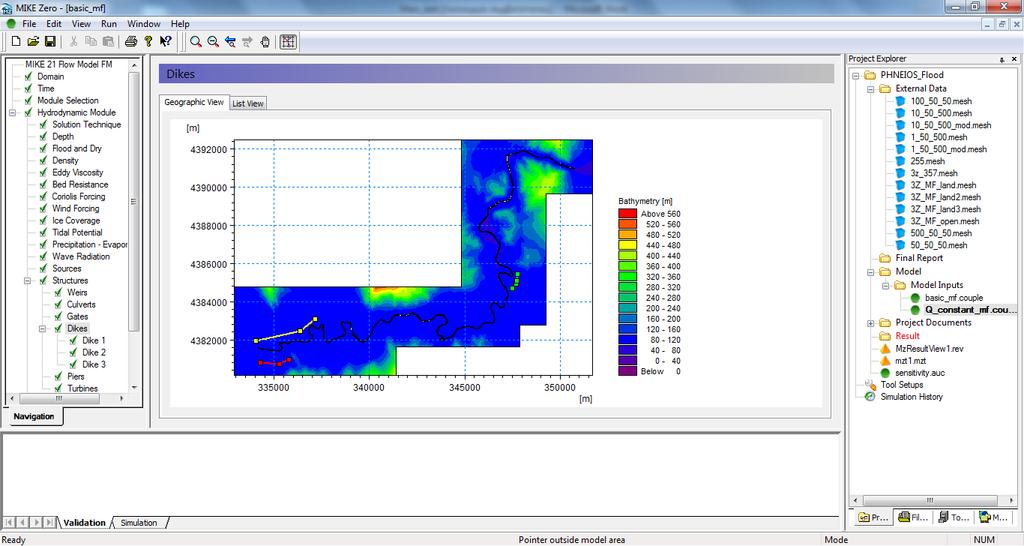Viewport: 1024px width, 546px height.
Task: Open Simulation History icon
Action: 870,396
